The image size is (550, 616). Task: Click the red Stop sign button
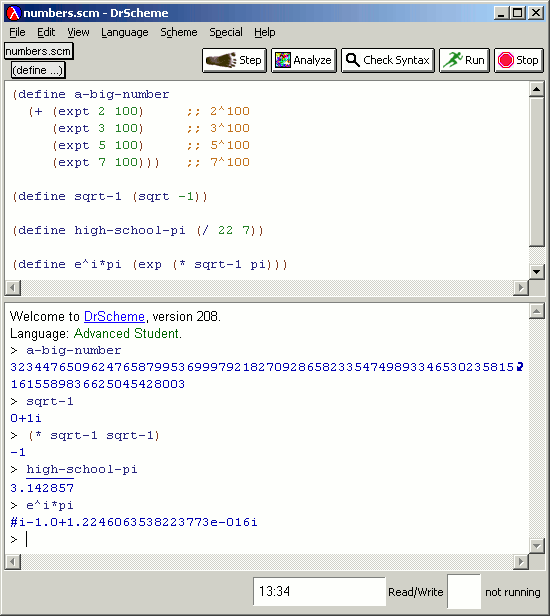(519, 60)
